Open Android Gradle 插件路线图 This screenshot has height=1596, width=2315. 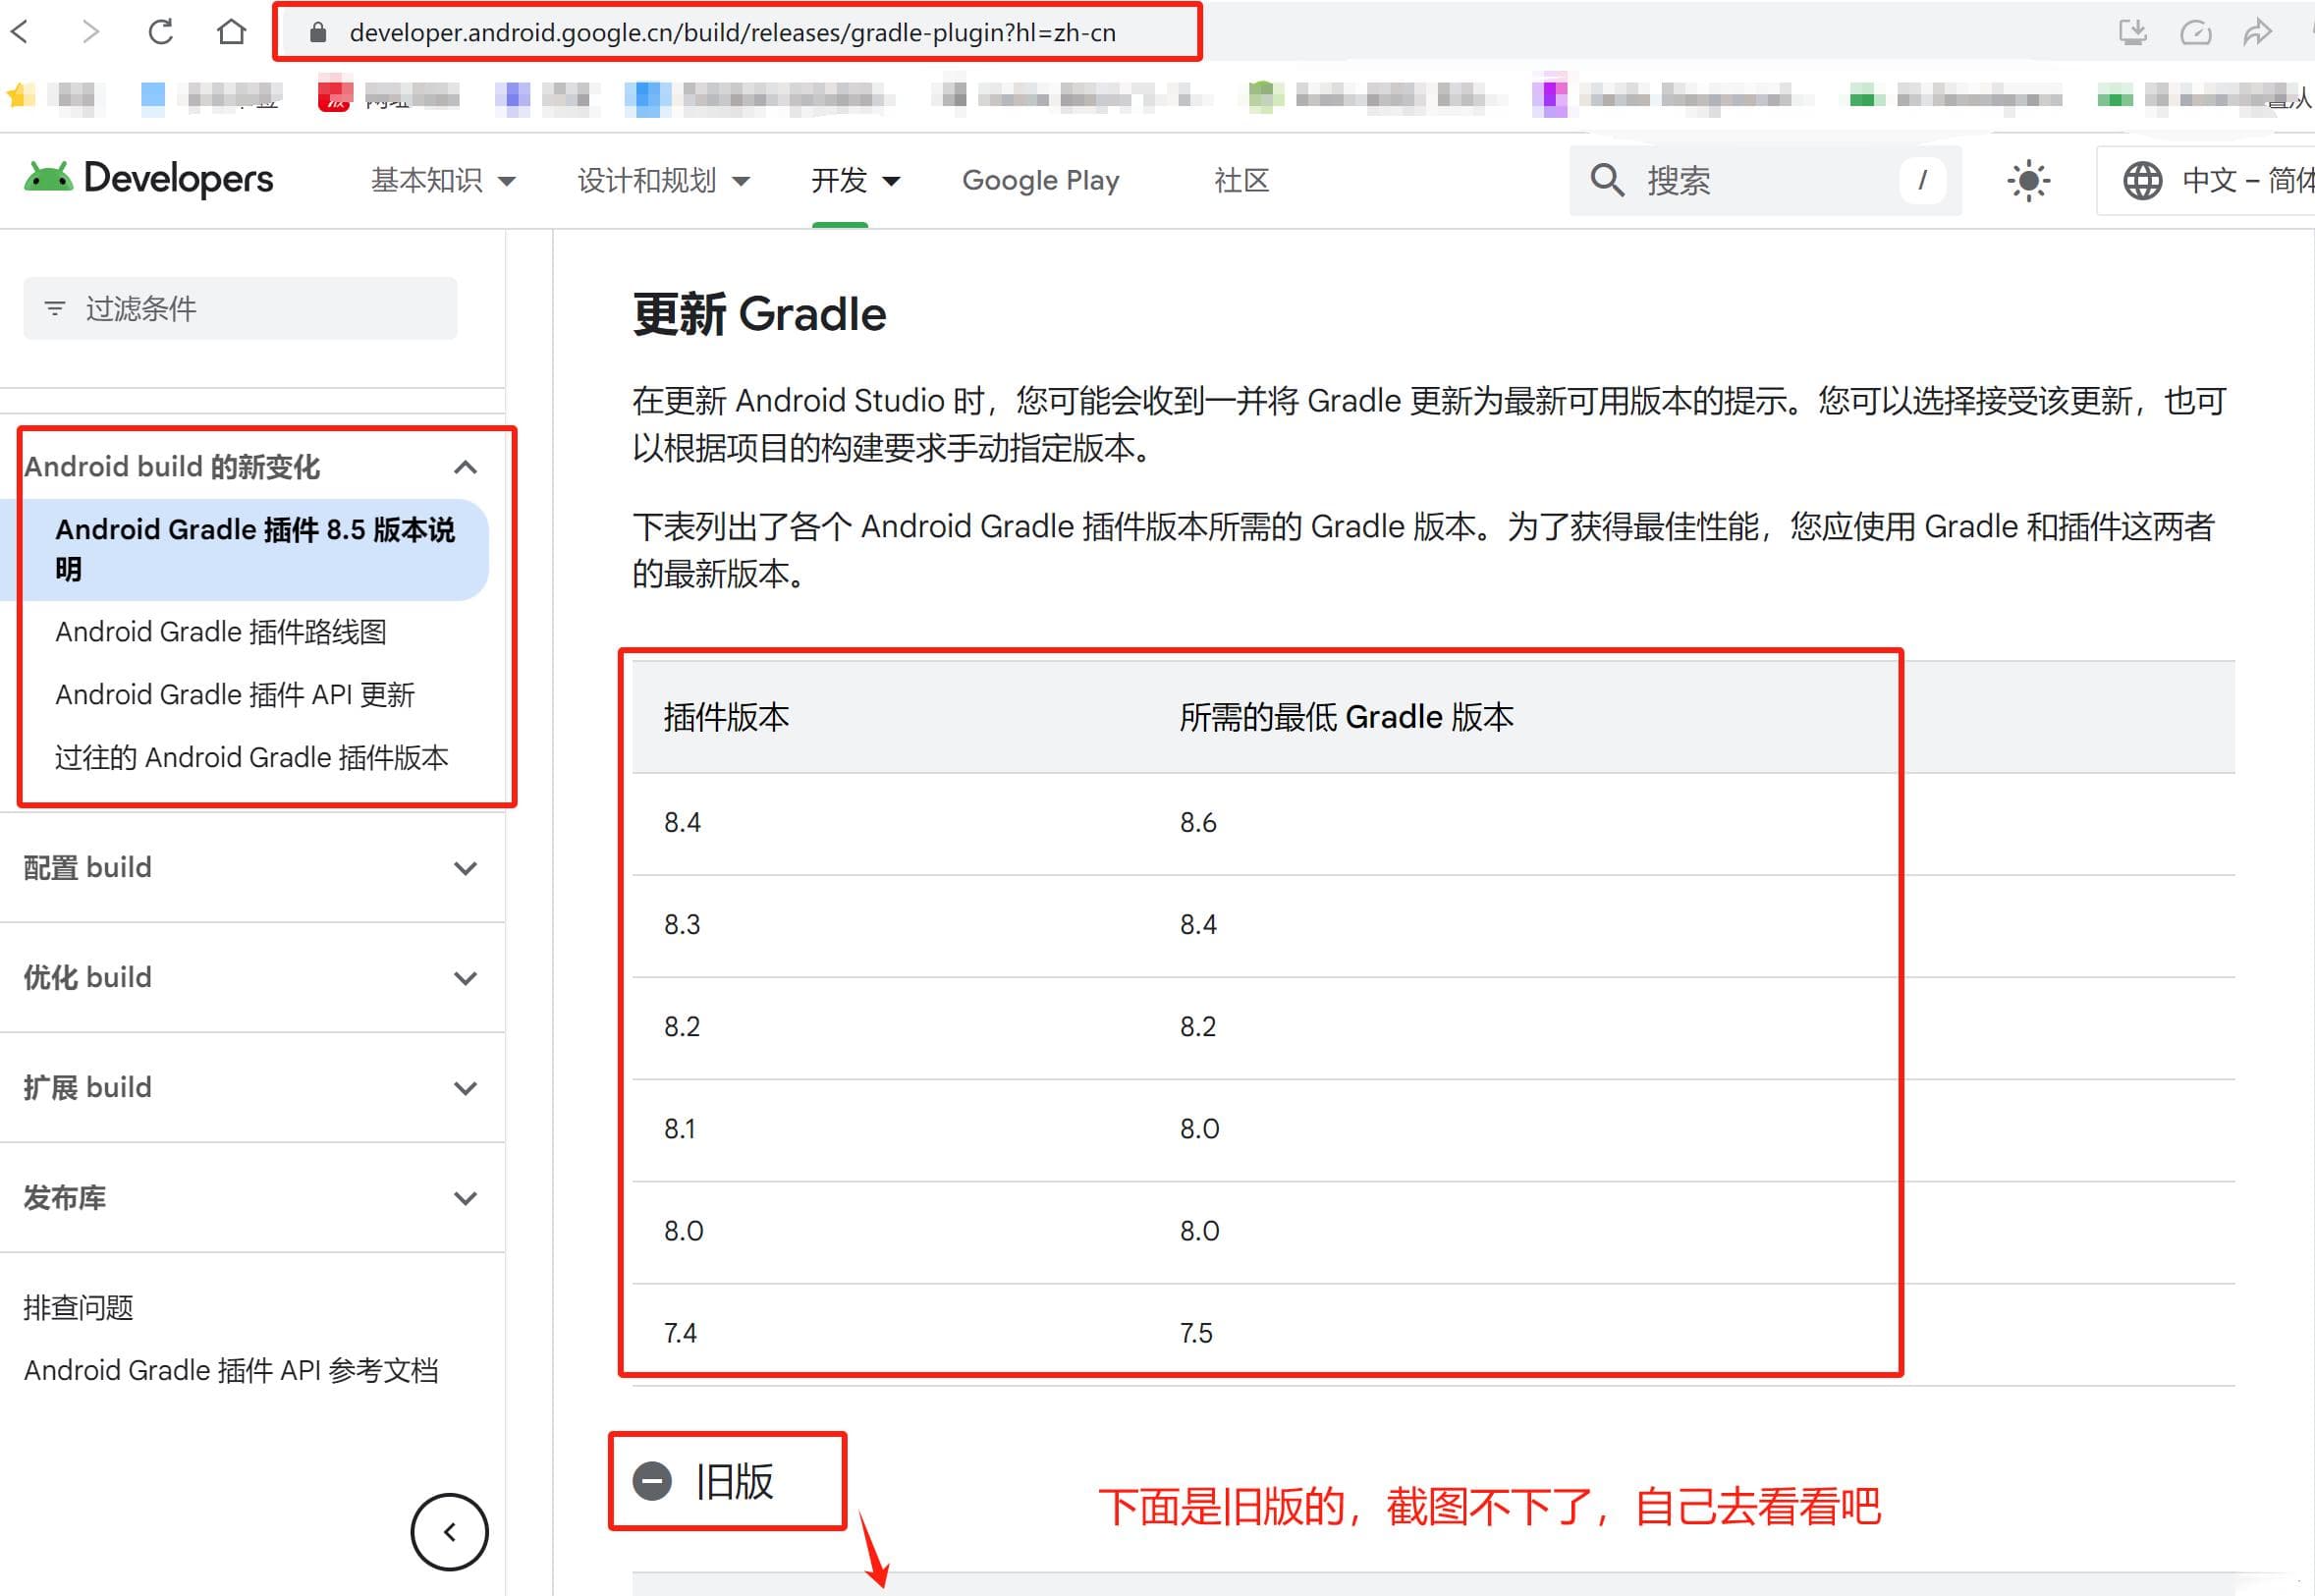coord(221,632)
